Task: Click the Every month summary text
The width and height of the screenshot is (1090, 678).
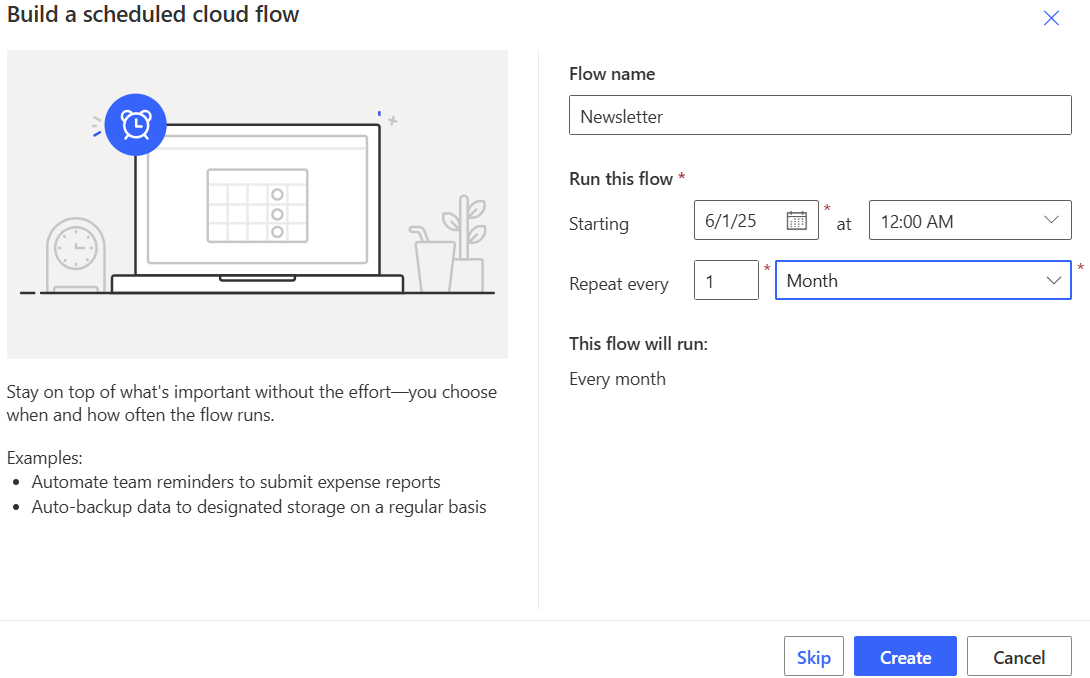Action: coord(617,378)
